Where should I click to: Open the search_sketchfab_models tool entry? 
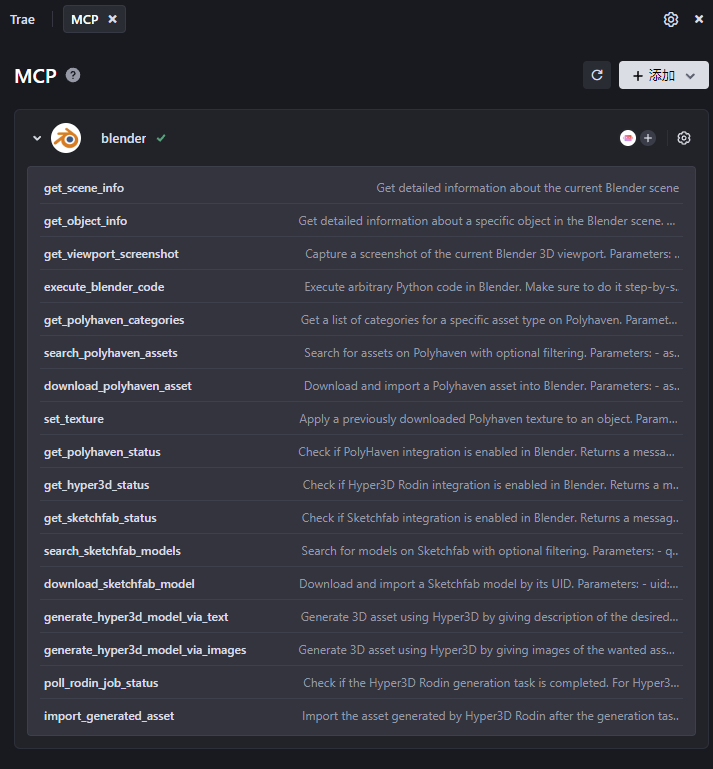pos(112,551)
